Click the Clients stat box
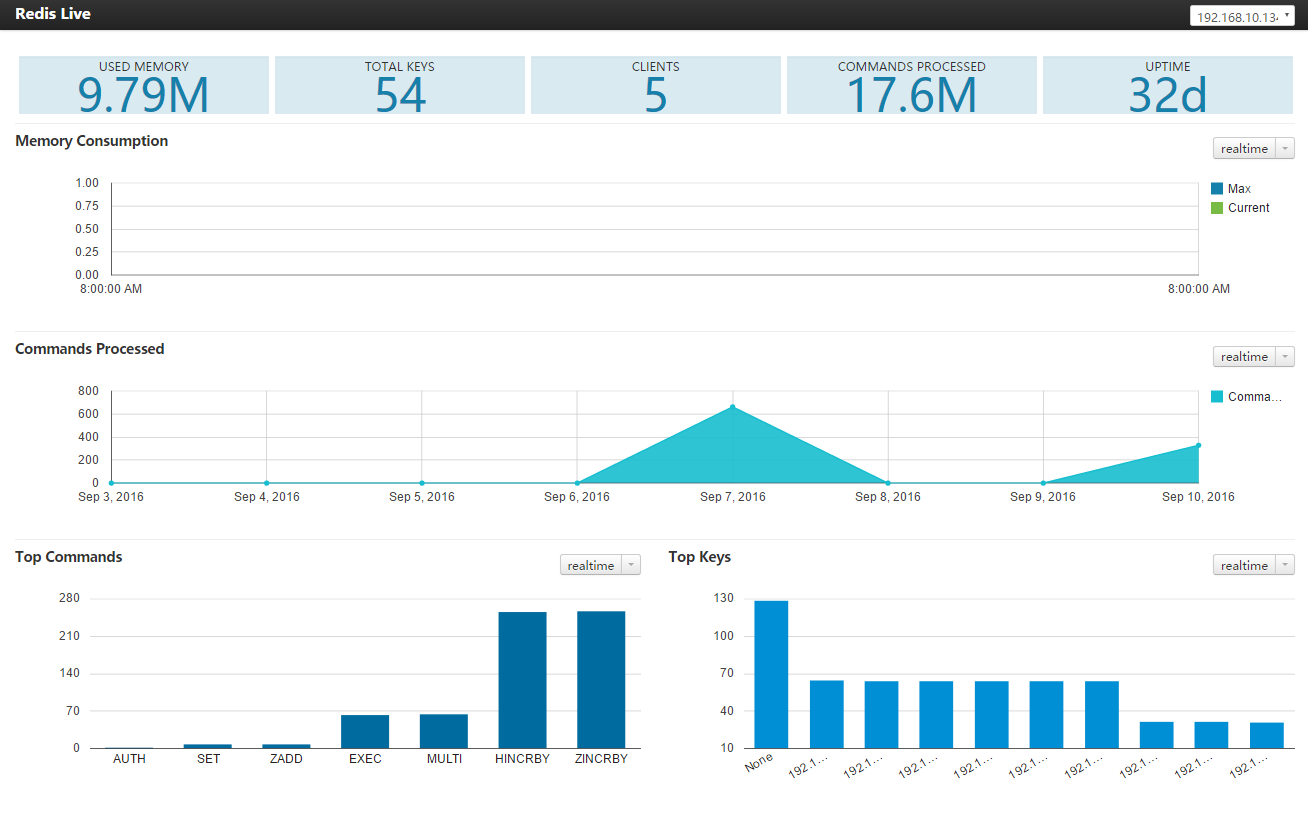The image size is (1308, 821). (x=656, y=85)
